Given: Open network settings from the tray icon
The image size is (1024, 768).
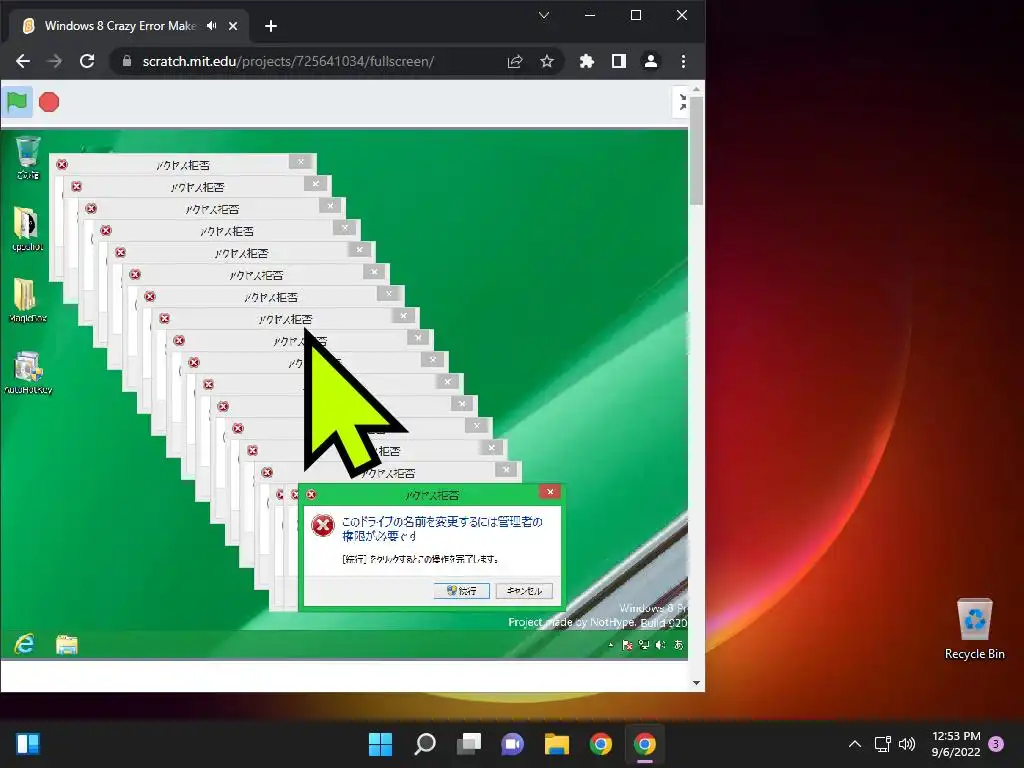Looking at the screenshot, I should [x=883, y=744].
